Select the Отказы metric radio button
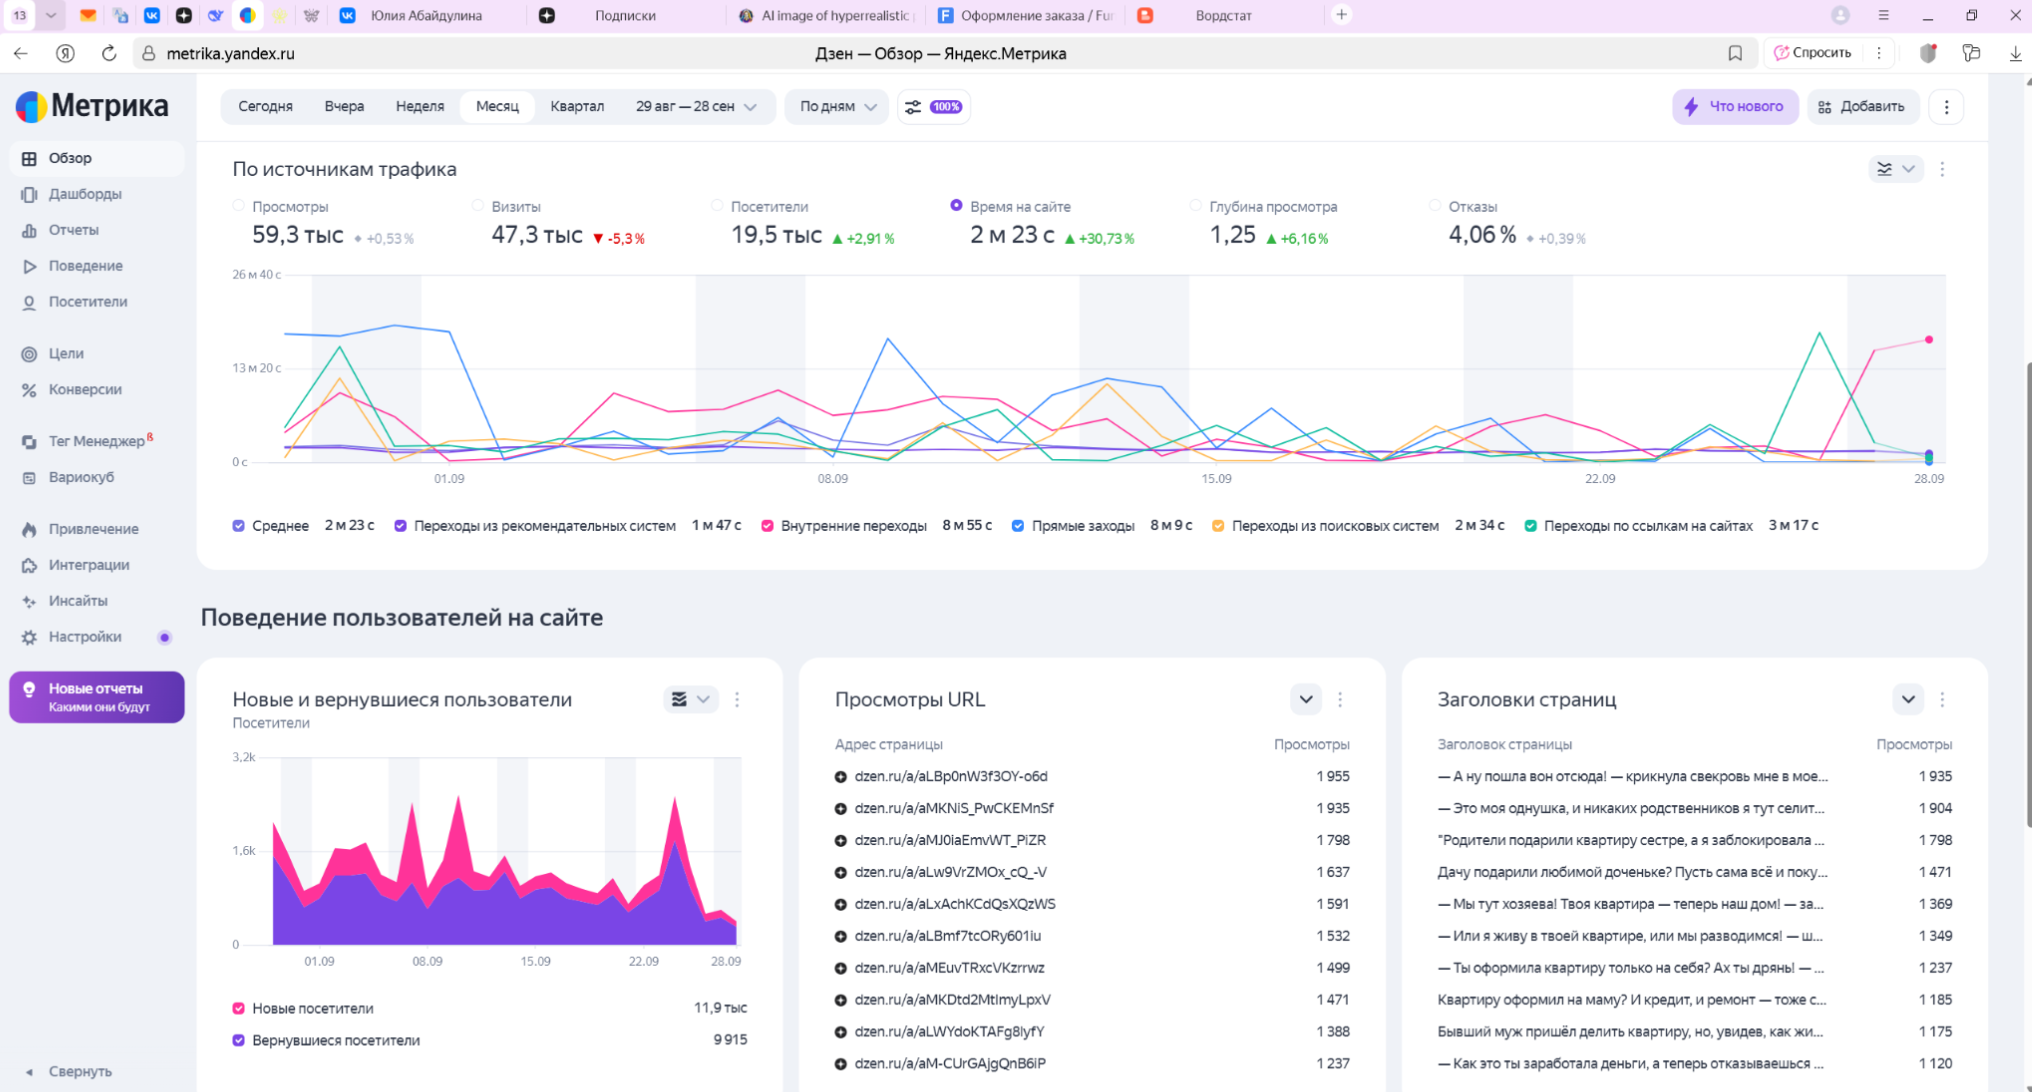The height and width of the screenshot is (1092, 2032). 1435,206
